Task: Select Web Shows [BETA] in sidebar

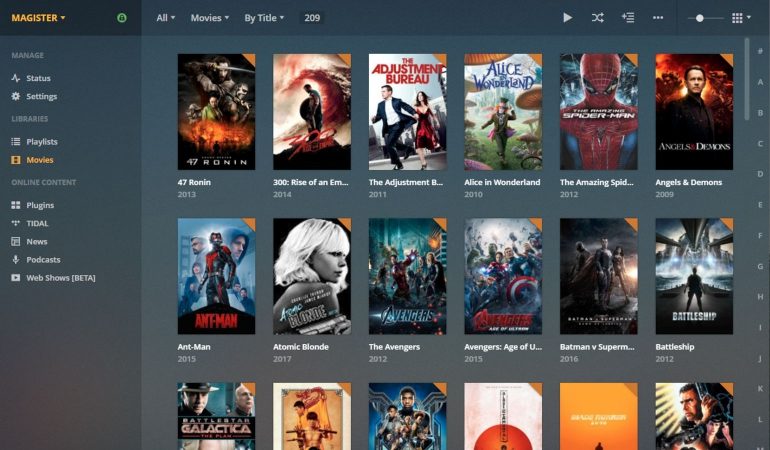Action: [60, 277]
